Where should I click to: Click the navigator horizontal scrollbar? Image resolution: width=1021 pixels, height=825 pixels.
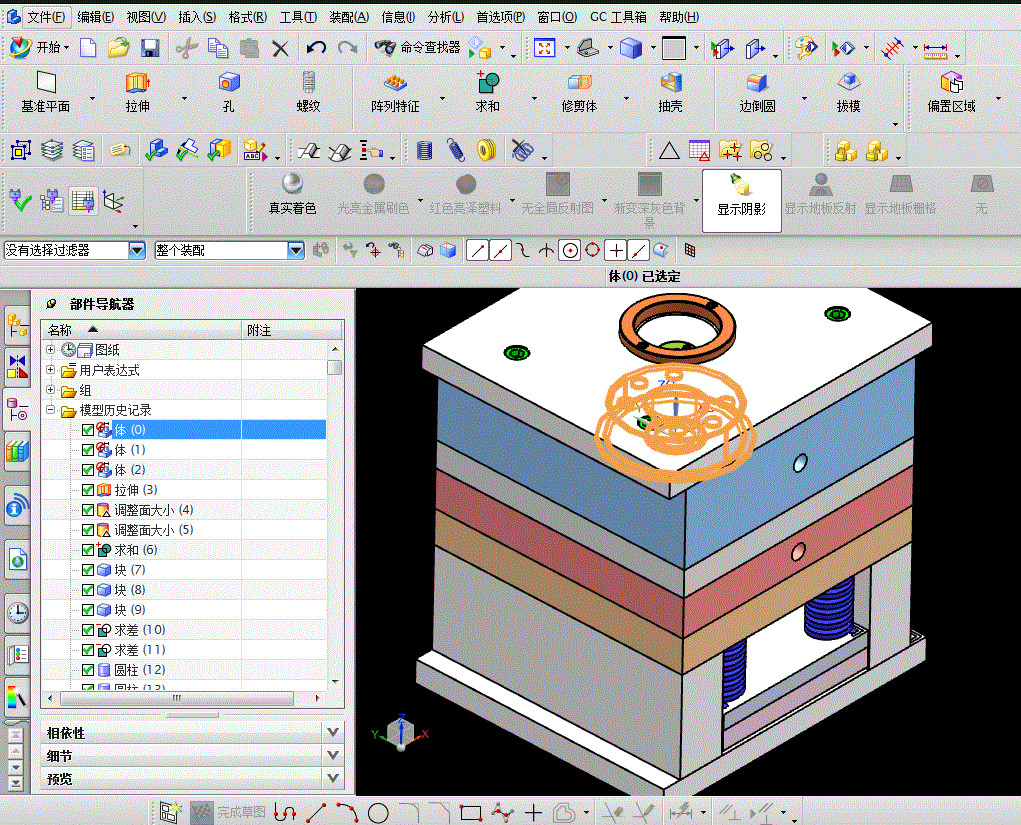click(x=177, y=698)
